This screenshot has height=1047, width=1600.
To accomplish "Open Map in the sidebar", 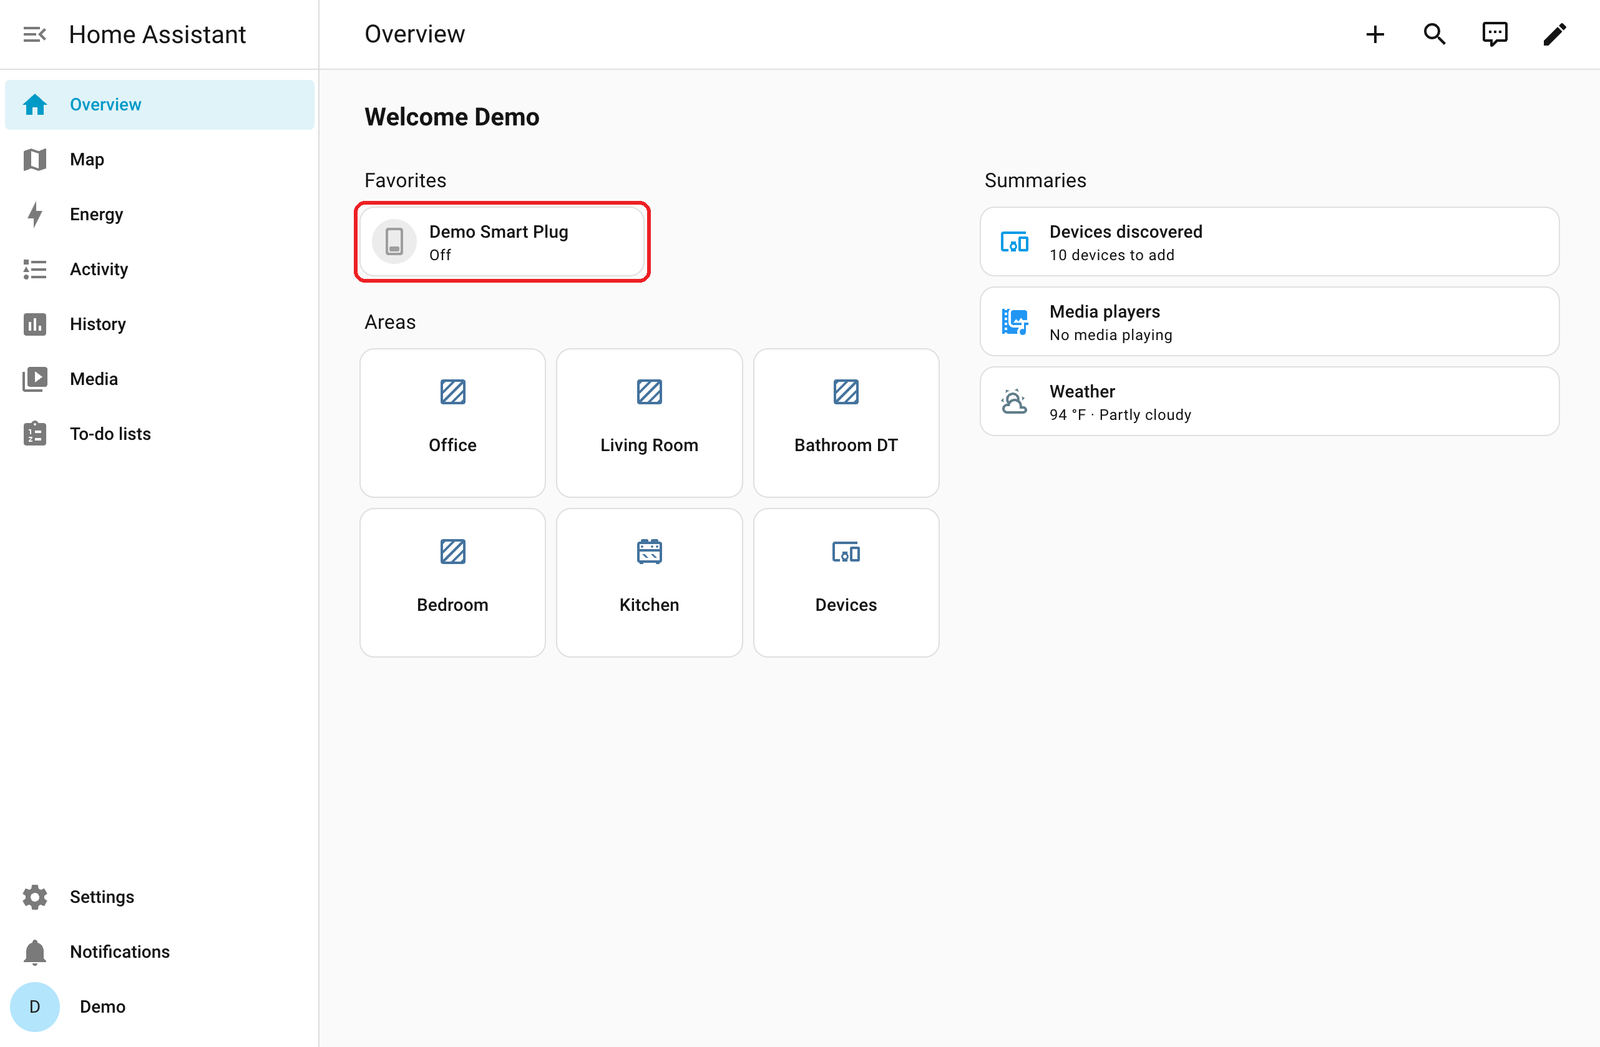I will (160, 160).
